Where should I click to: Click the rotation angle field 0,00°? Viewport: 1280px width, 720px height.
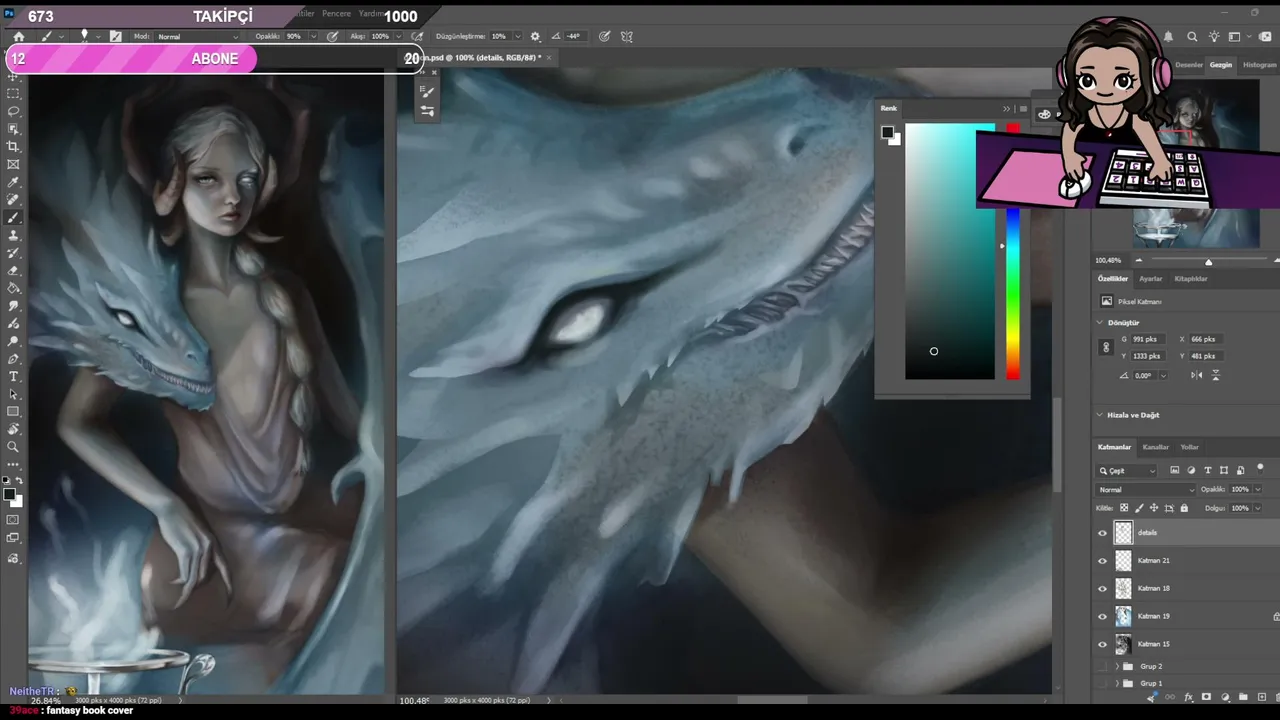click(x=1145, y=376)
